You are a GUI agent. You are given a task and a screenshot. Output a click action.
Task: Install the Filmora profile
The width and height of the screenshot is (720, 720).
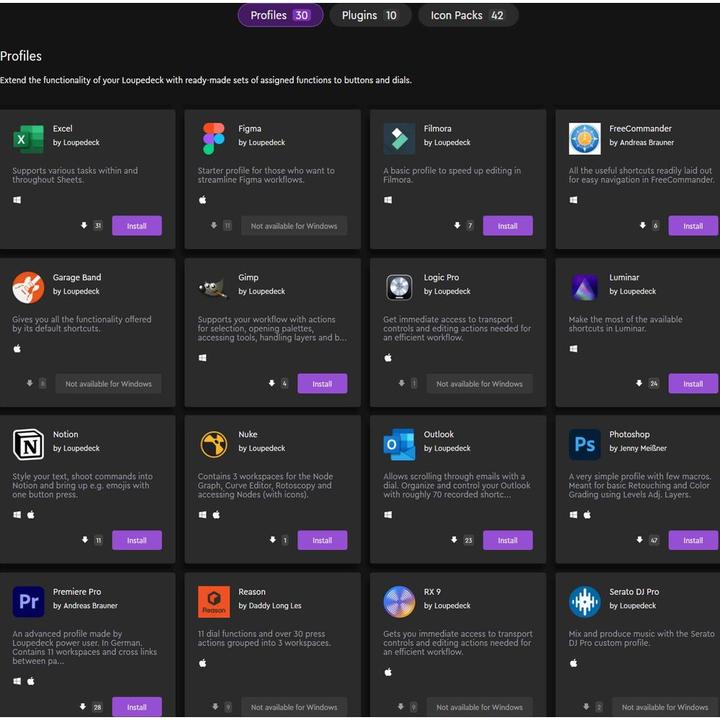[x=508, y=226]
